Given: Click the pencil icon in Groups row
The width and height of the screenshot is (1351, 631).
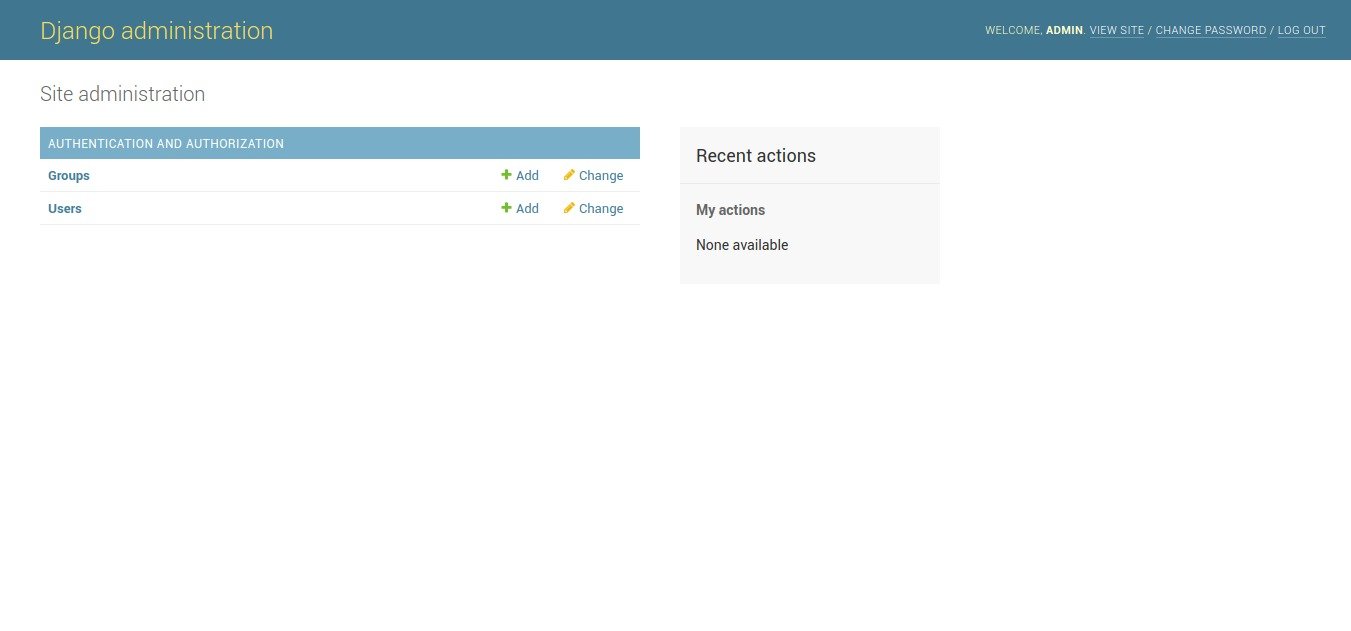Looking at the screenshot, I should pos(569,175).
